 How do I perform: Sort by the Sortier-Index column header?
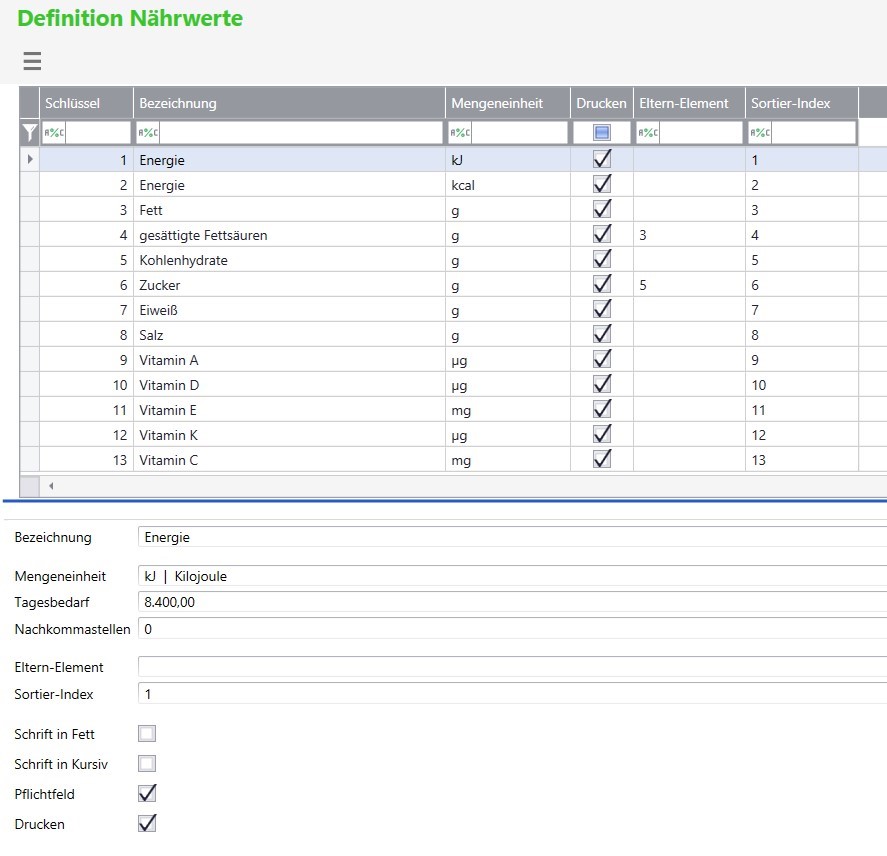pos(800,103)
